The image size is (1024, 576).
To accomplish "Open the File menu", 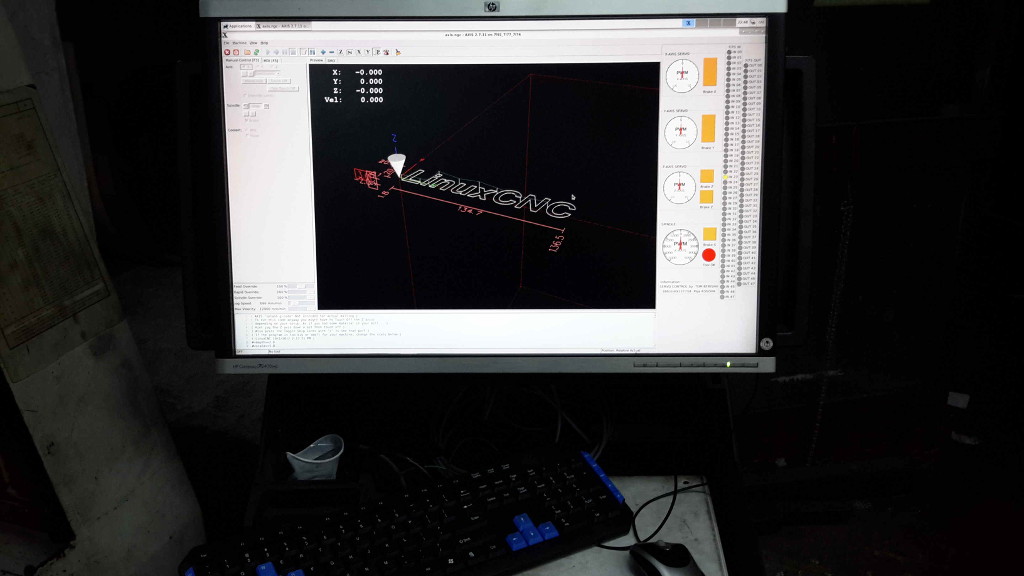I will [227, 43].
